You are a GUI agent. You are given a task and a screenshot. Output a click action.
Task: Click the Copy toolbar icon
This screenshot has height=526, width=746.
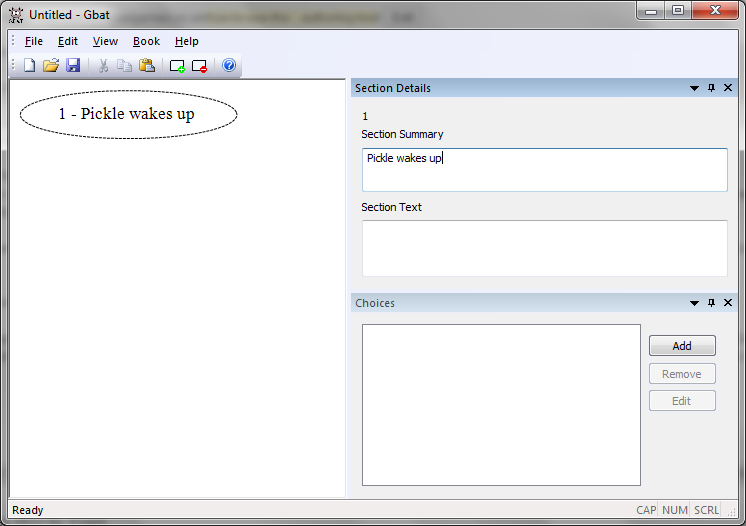pyautogui.click(x=125, y=65)
